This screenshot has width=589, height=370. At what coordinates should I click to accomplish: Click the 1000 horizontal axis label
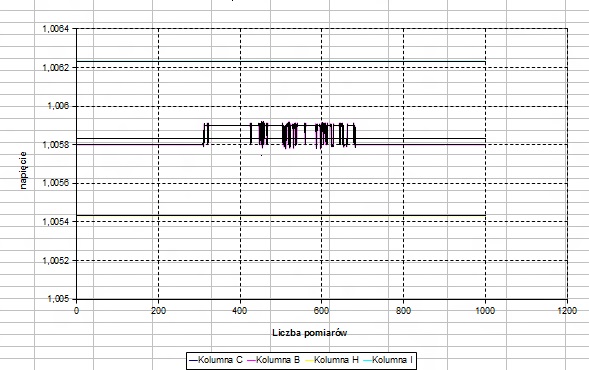point(485,311)
